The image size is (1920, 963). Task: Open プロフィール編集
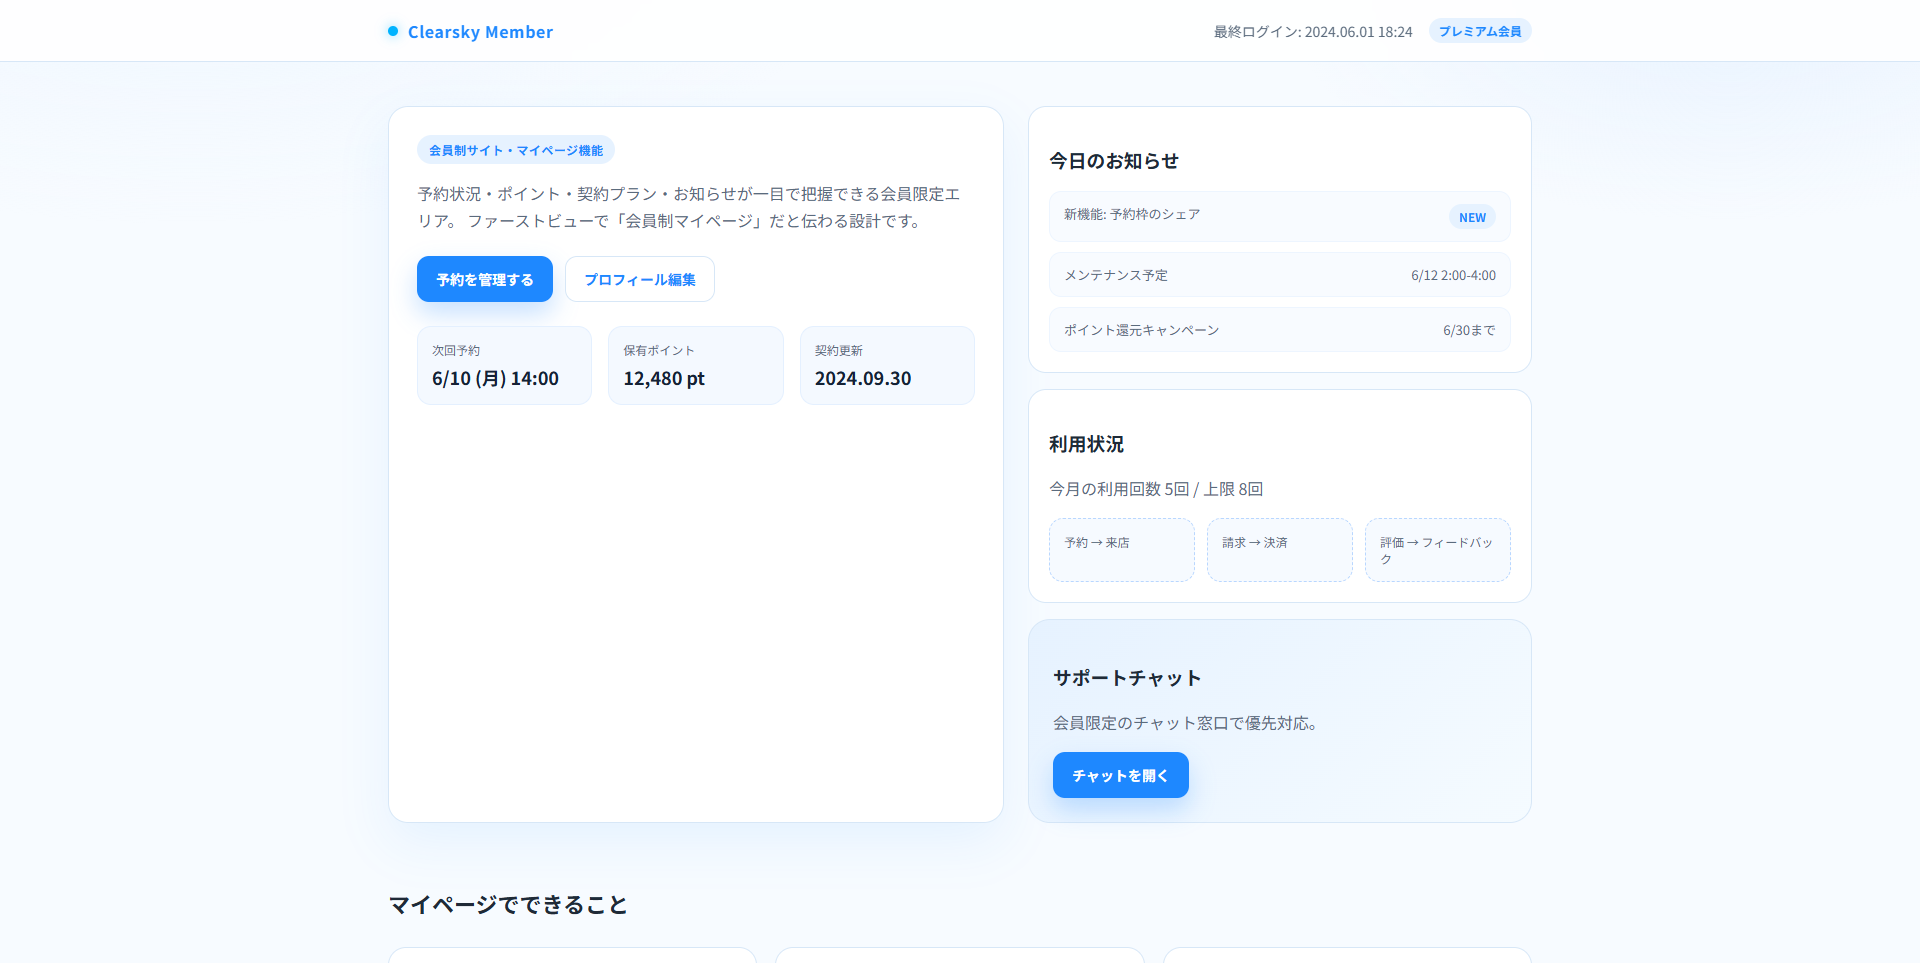click(639, 279)
